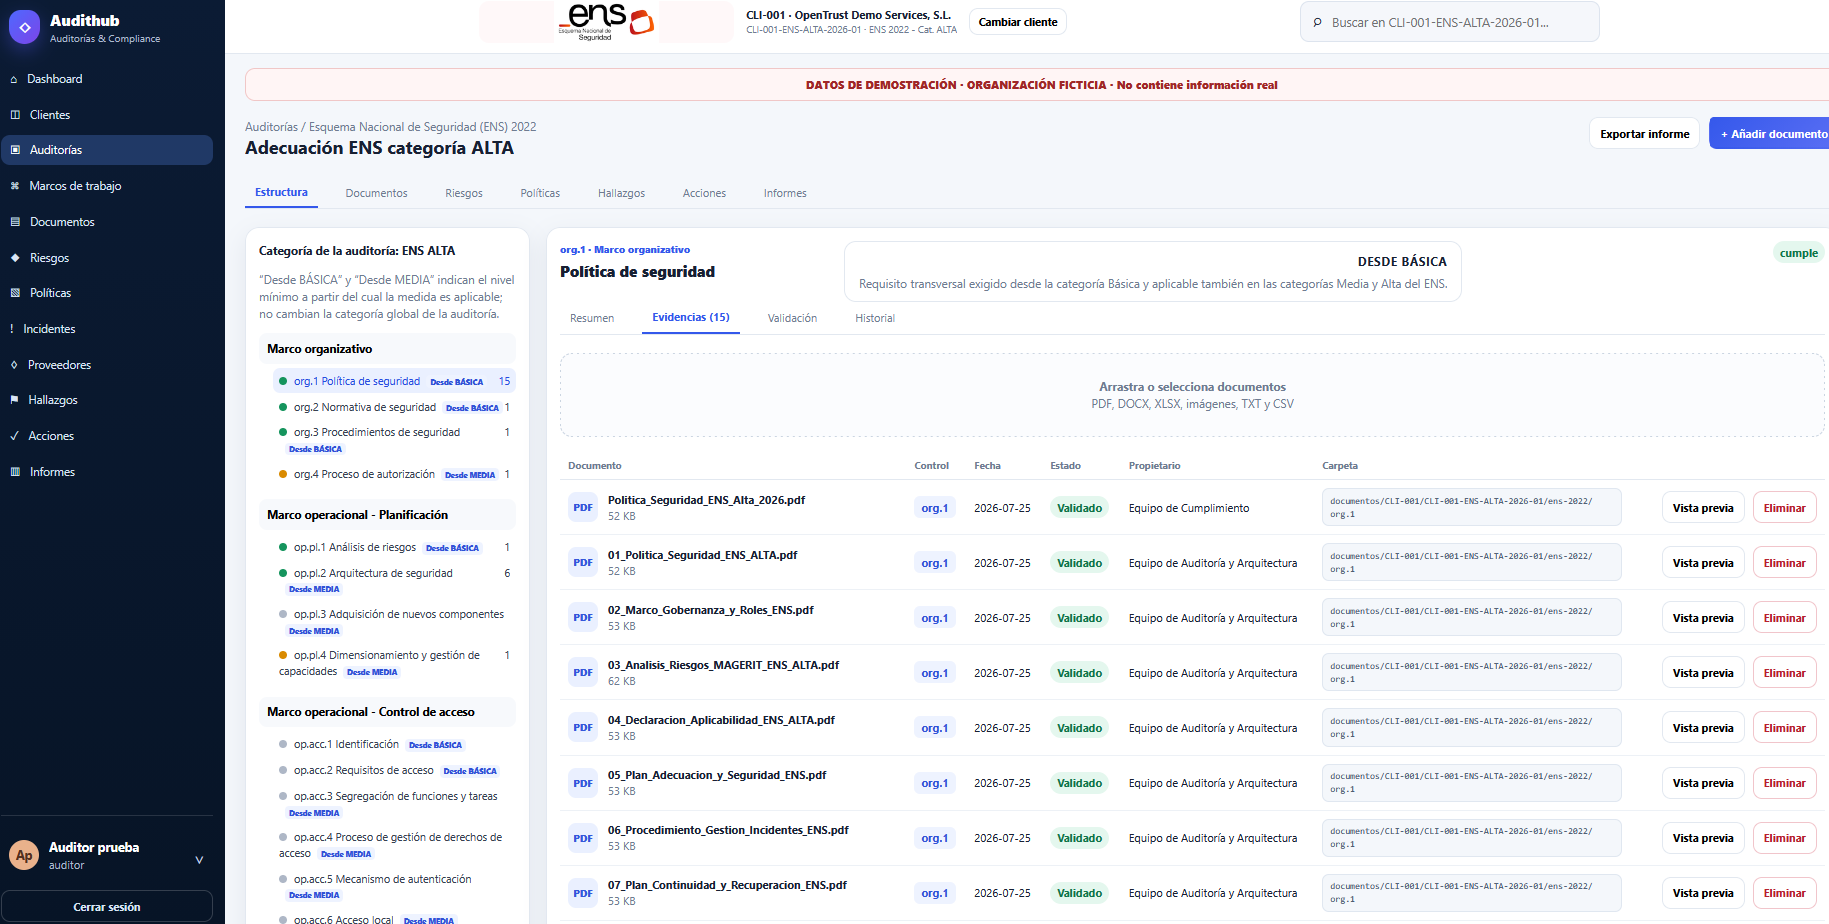Click the ENS logo in header
The image size is (1829, 924).
(x=606, y=21)
